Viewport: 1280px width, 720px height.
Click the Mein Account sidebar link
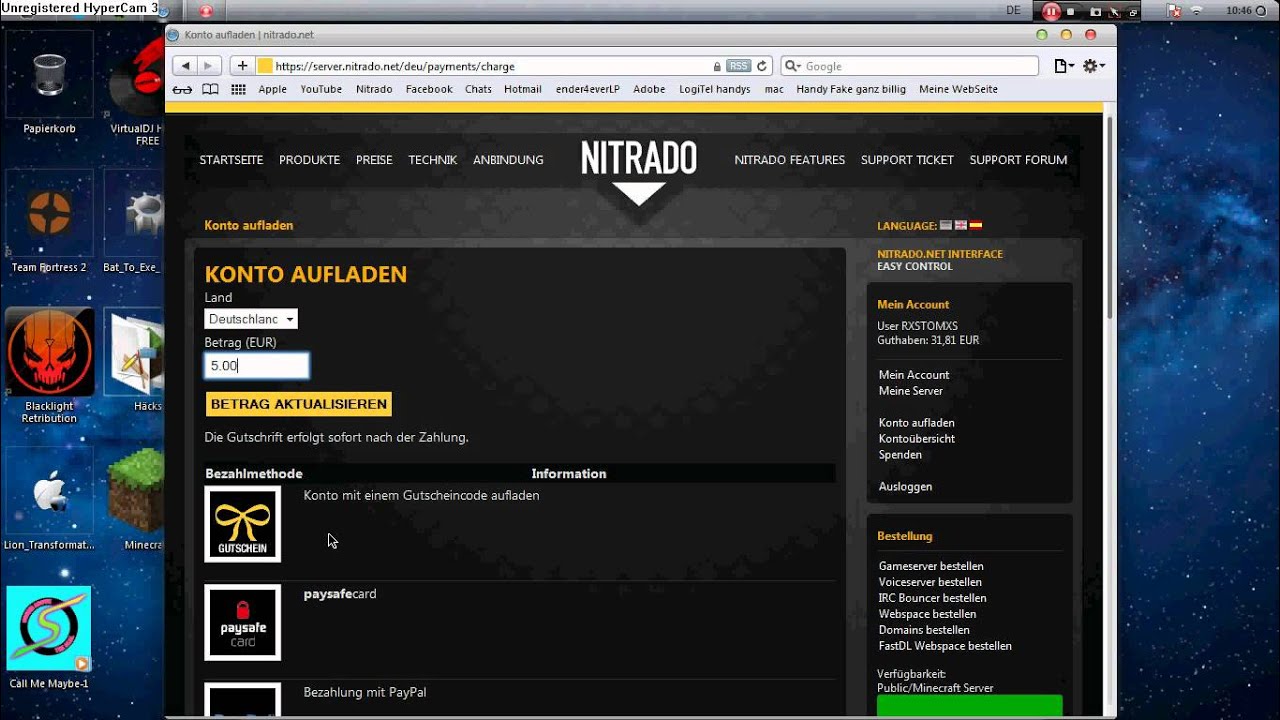pos(914,375)
